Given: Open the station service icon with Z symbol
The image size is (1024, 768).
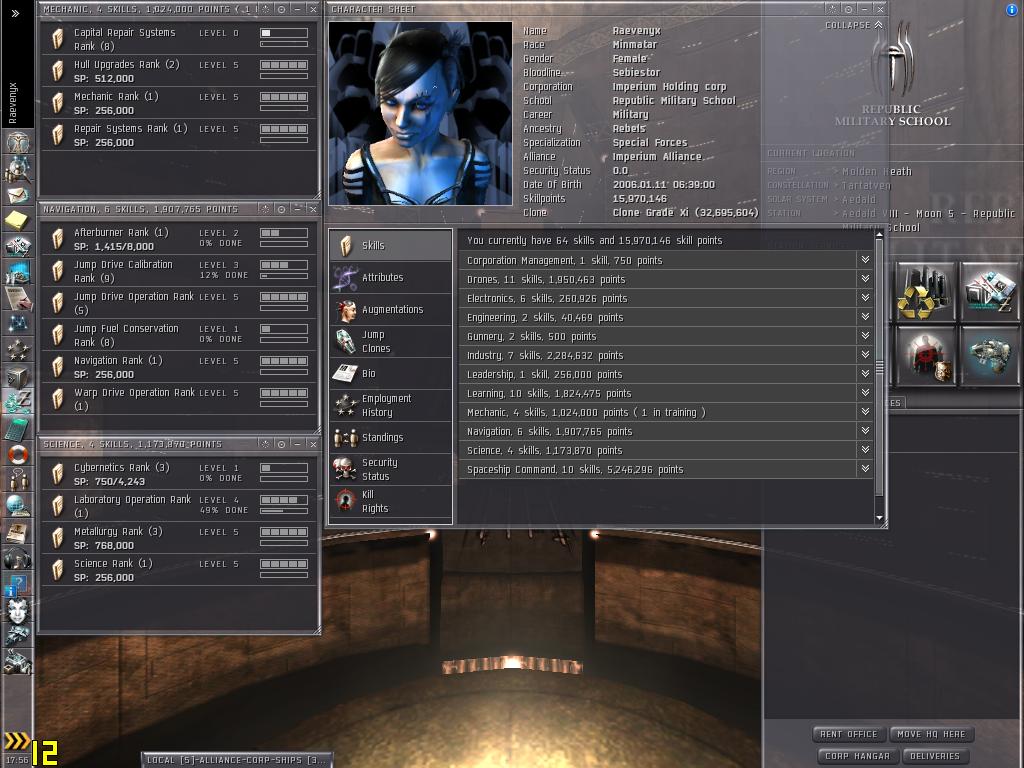Looking at the screenshot, I should tap(990, 292).
